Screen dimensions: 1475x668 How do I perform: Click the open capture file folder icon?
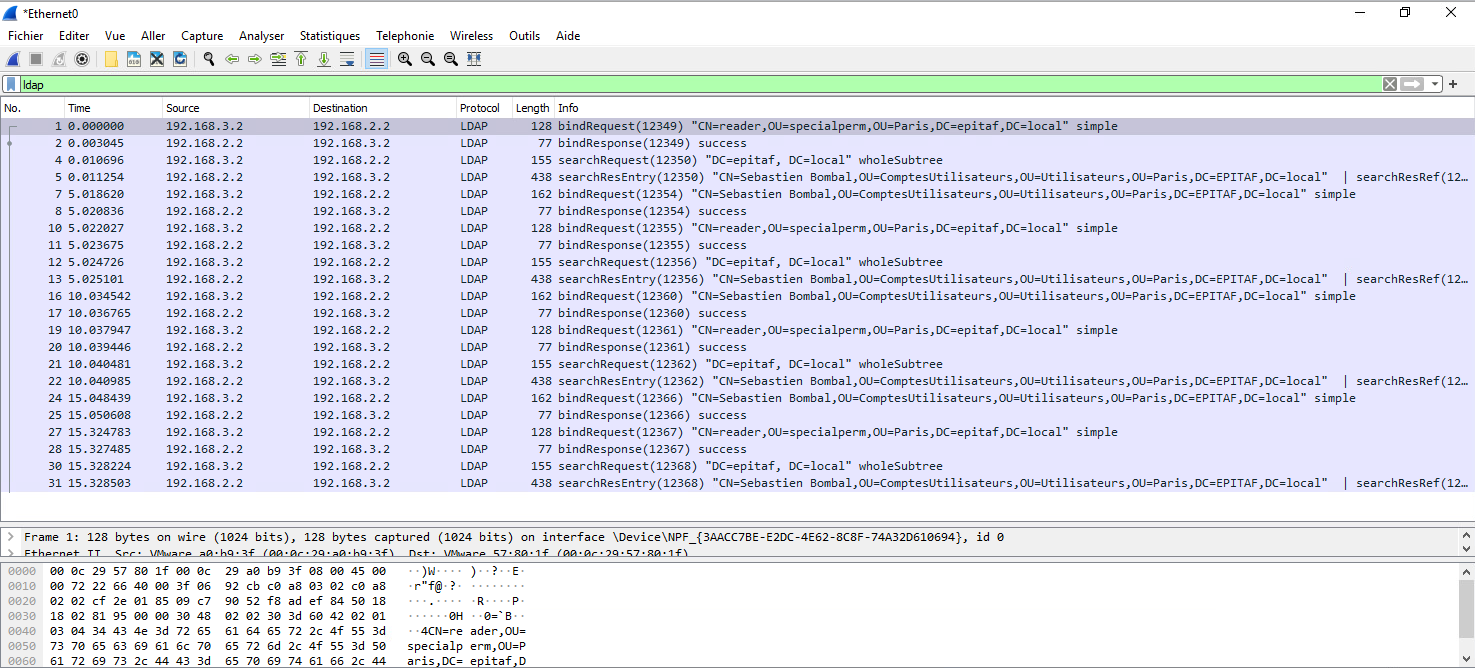click(111, 59)
